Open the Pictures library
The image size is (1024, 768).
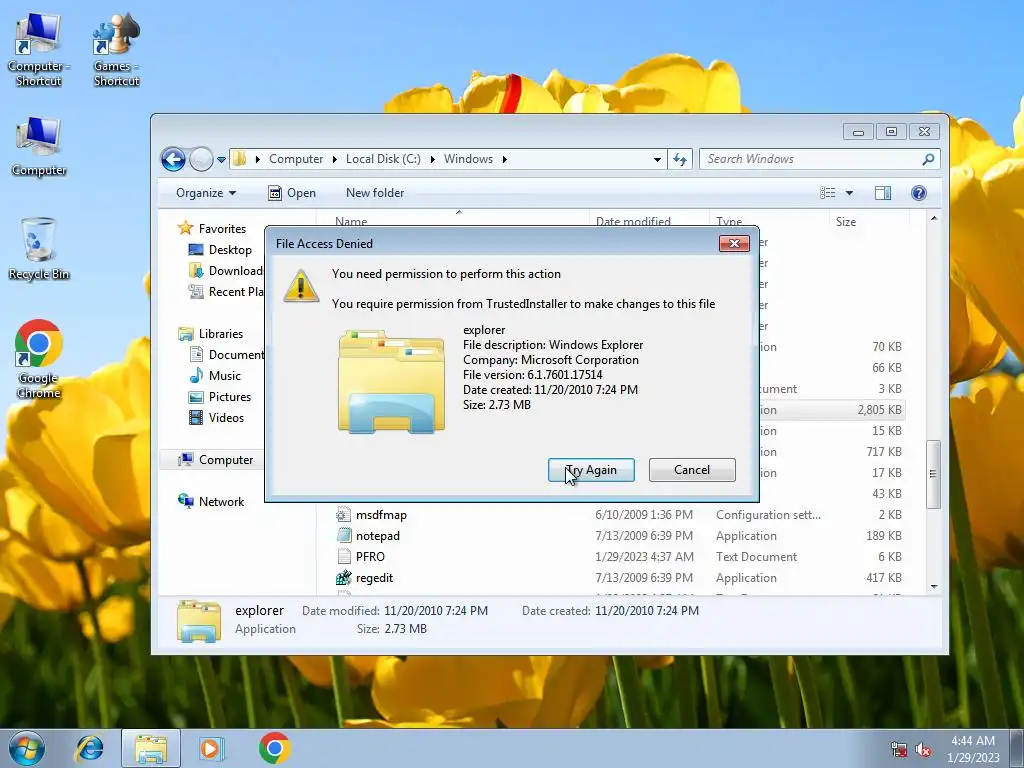[x=220, y=396]
